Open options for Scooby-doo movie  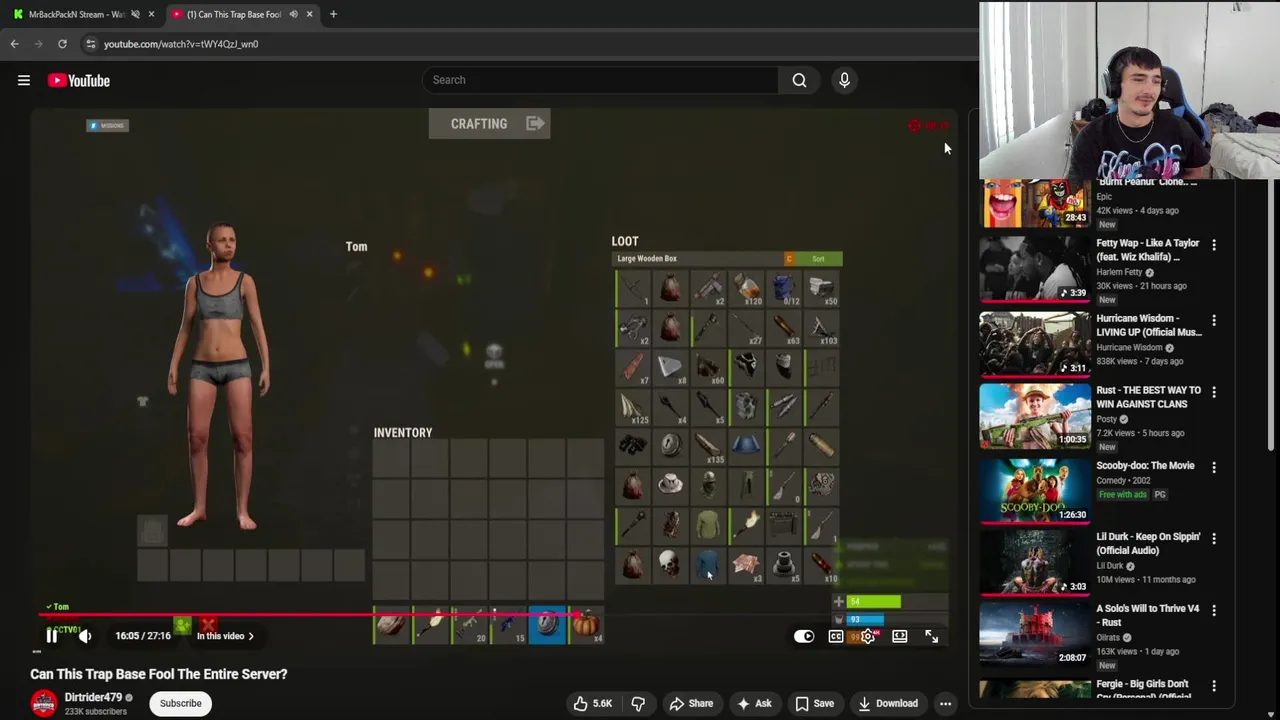coord(1214,467)
